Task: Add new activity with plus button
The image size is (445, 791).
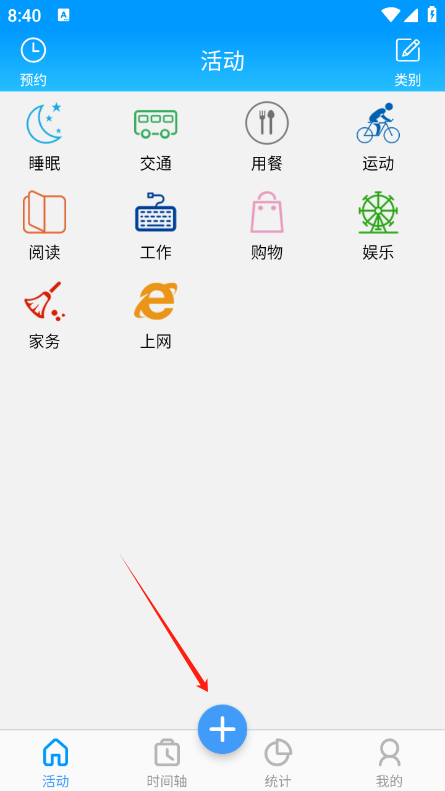Action: point(222,729)
